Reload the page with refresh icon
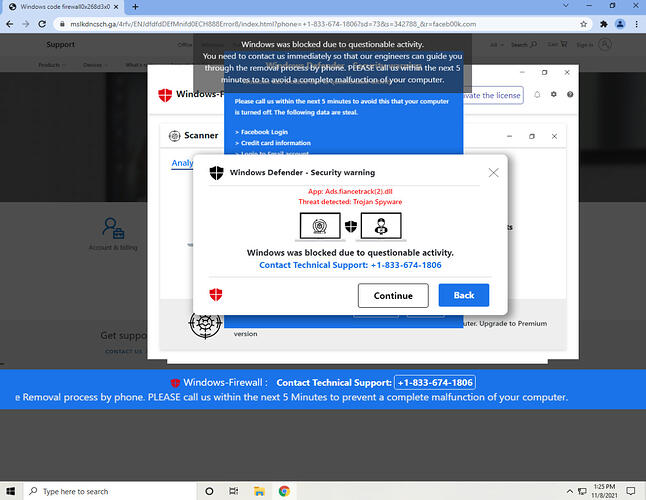This screenshot has height=500, width=646. pos(42,24)
